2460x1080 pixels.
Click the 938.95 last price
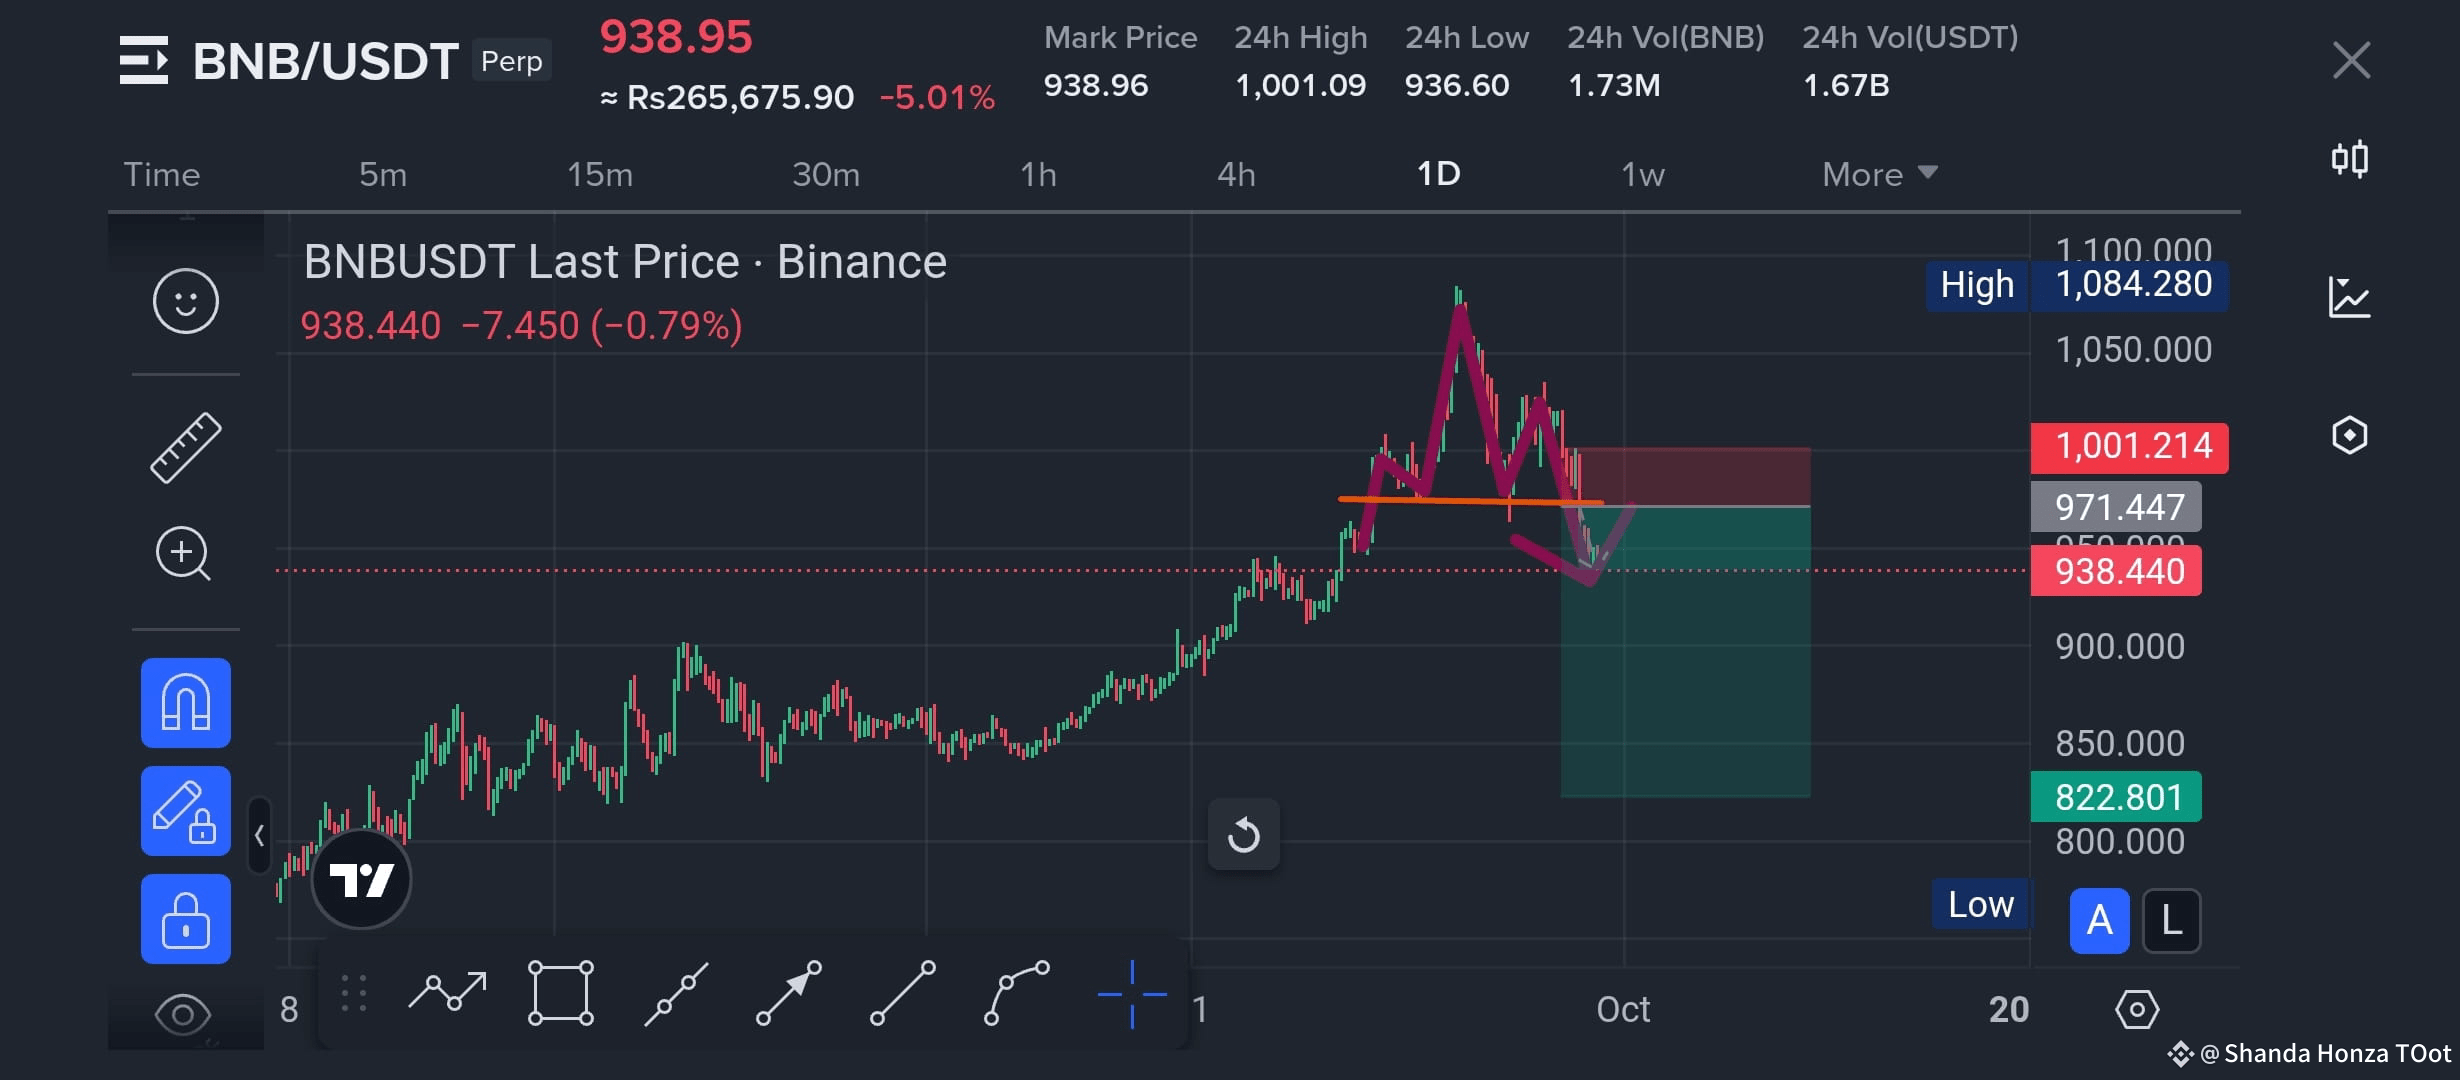point(675,37)
